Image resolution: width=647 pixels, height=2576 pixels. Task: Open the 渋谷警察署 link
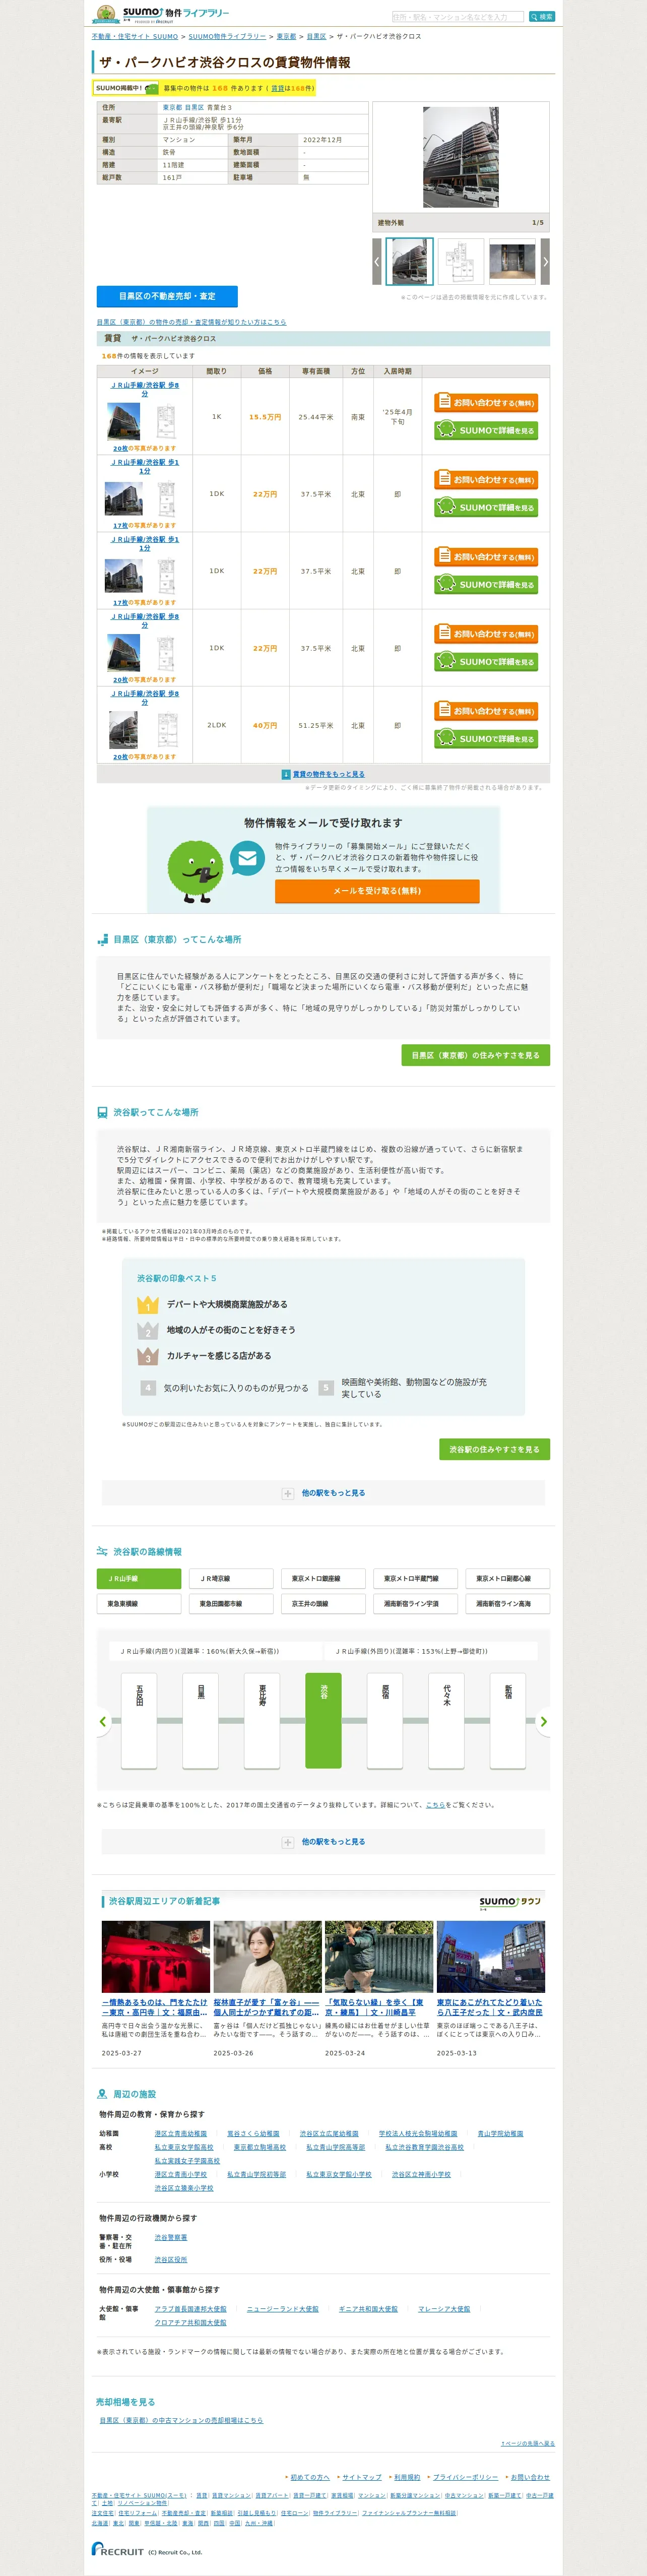pyautogui.click(x=171, y=2238)
